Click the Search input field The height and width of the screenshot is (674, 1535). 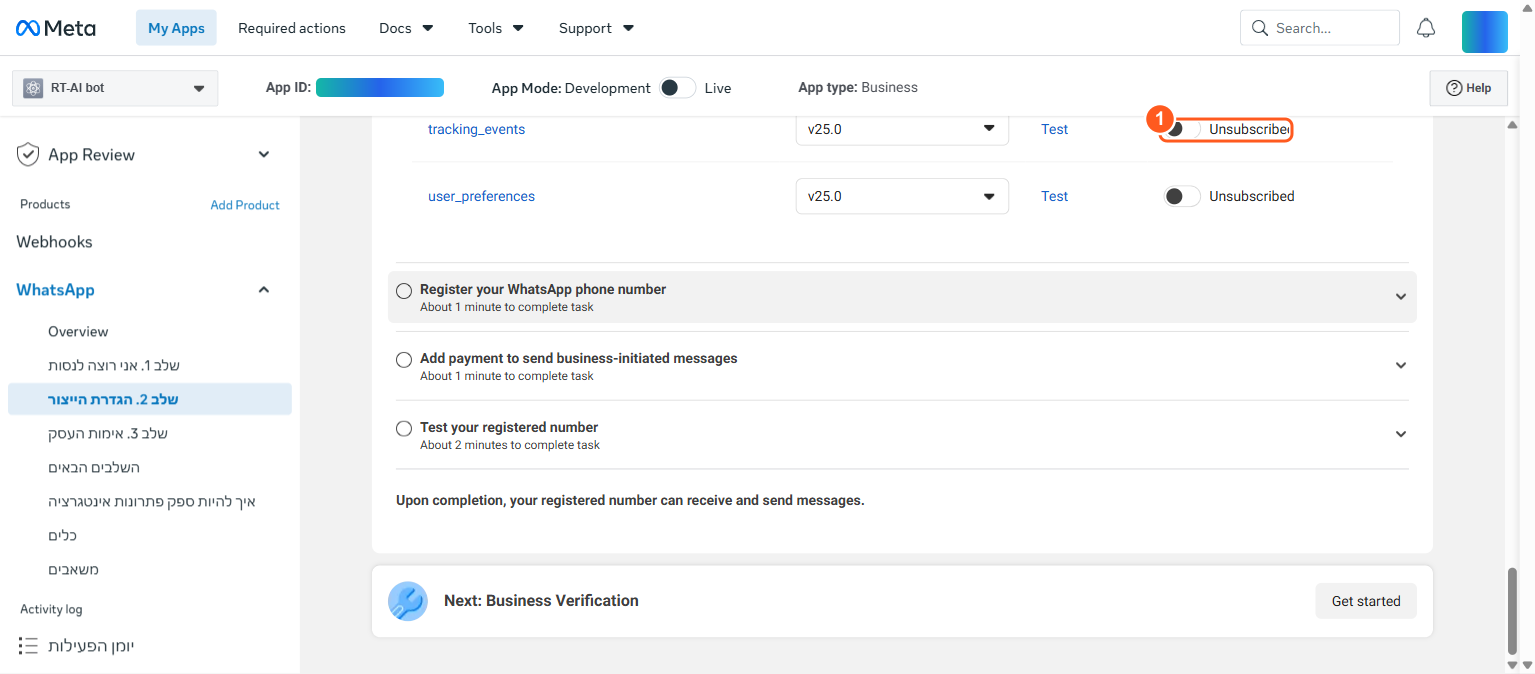pos(1320,28)
